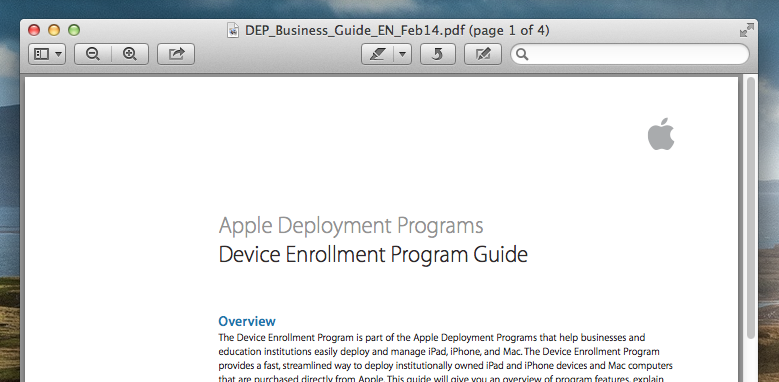Minimize the window with the yellow button
This screenshot has height=382, width=779.
54,30
